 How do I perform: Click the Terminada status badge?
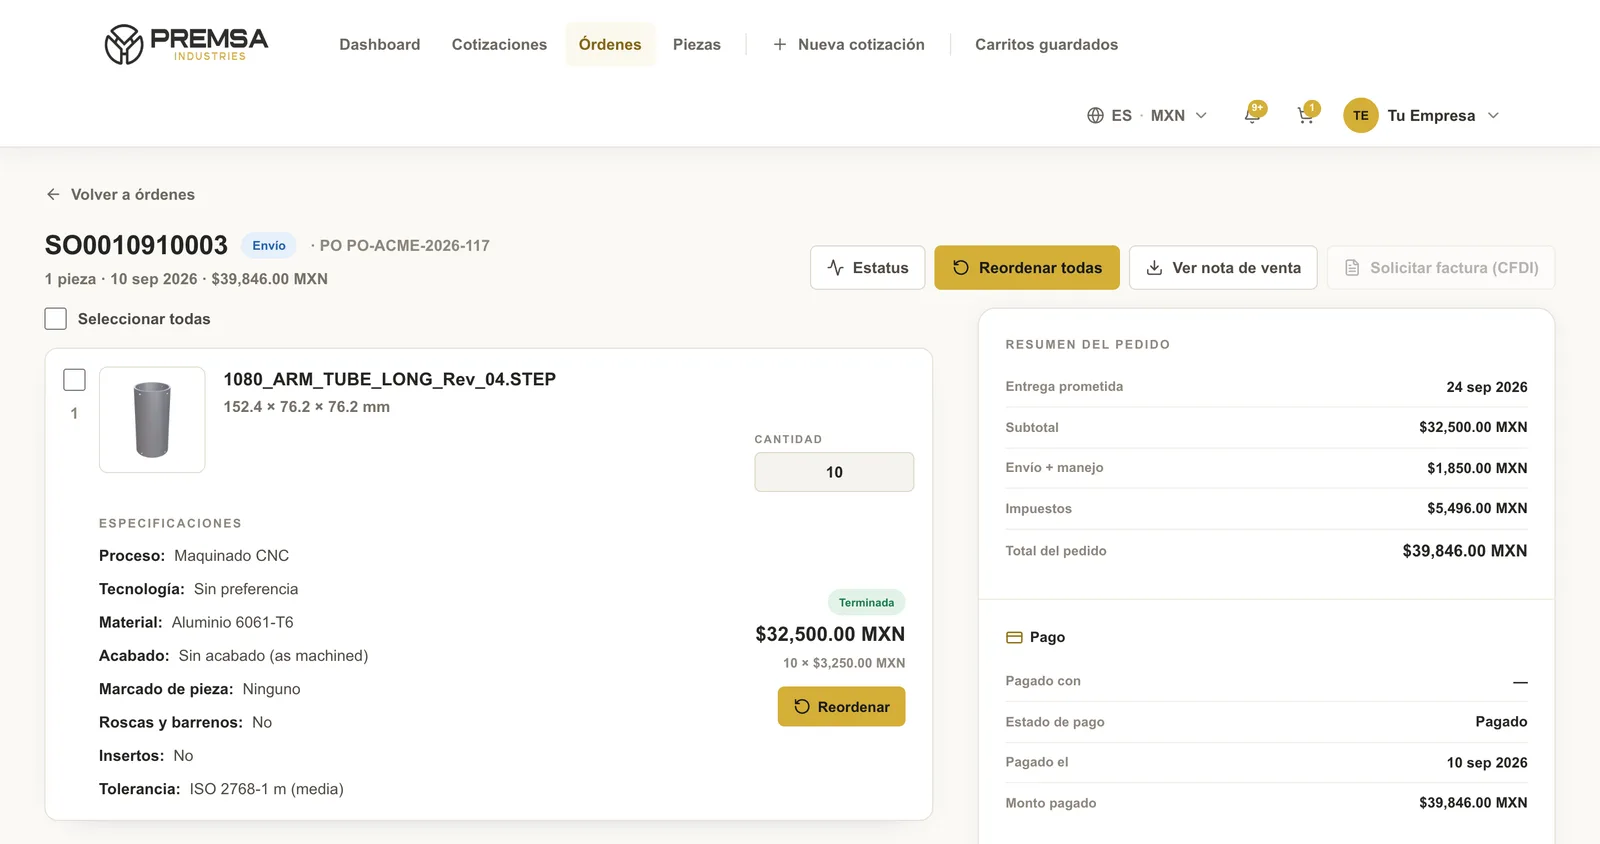click(x=866, y=602)
